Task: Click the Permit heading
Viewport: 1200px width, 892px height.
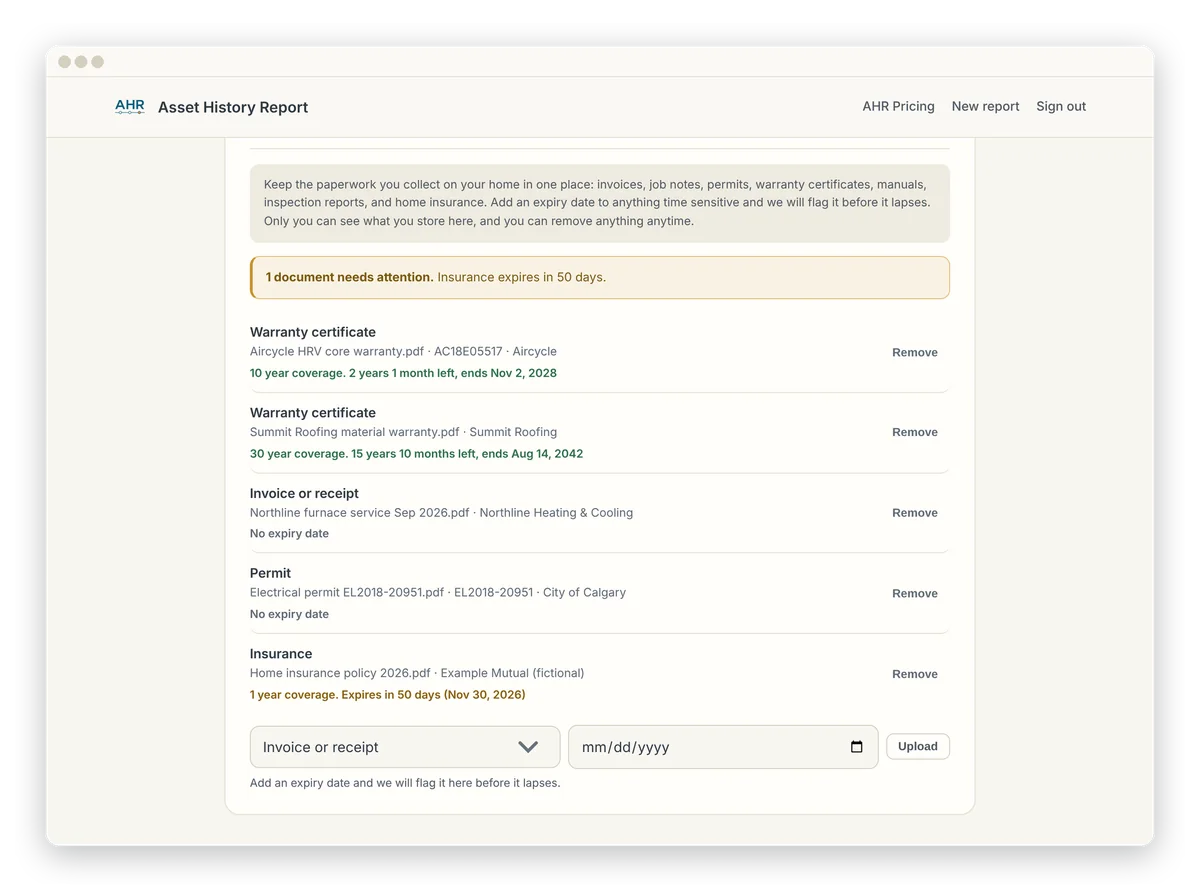Action: point(270,573)
